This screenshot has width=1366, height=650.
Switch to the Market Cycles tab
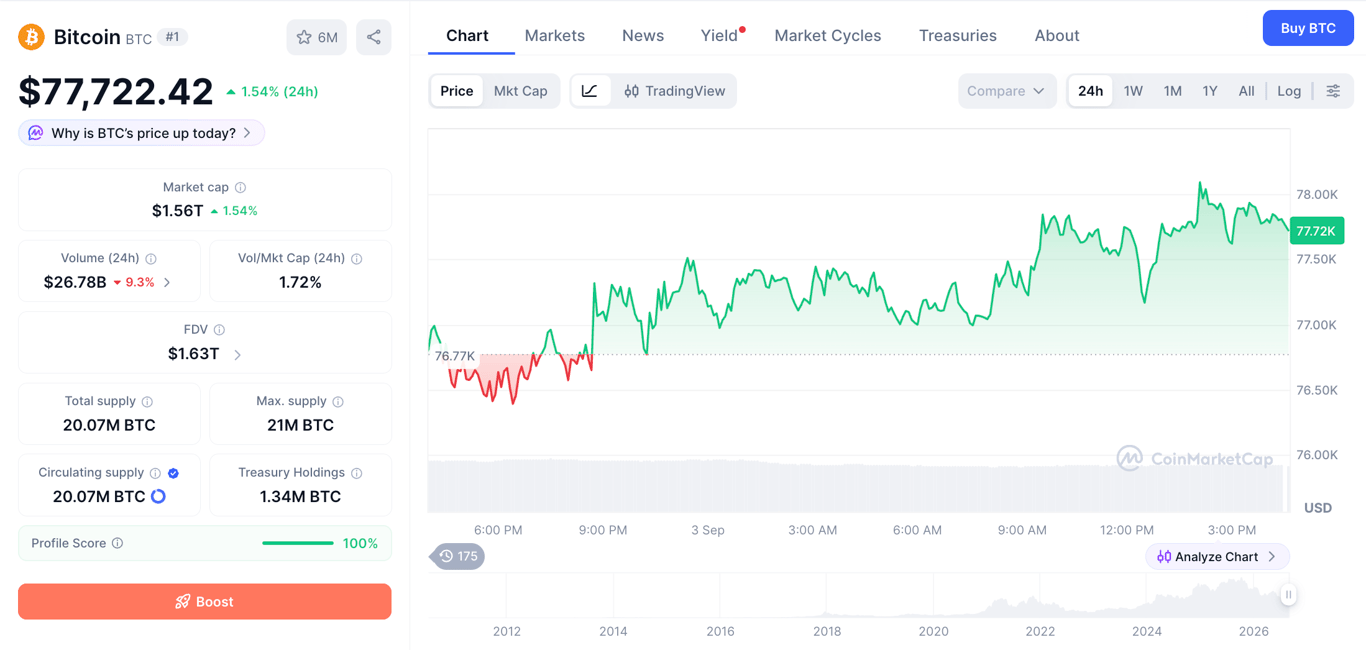pyautogui.click(x=828, y=35)
